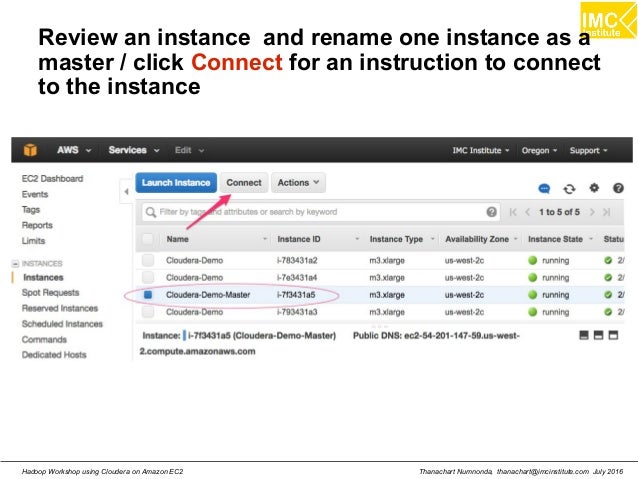The image size is (638, 479).
Task: Click instance ID i-7e3431a4
Action: (x=297, y=278)
